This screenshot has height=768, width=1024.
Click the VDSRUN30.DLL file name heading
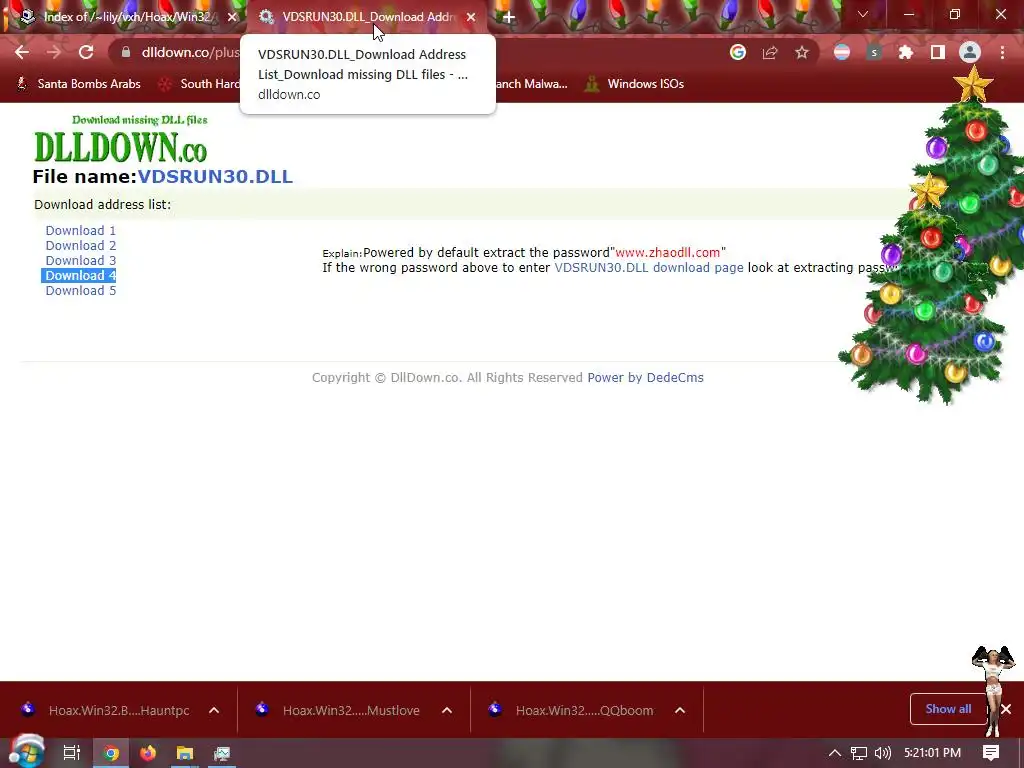215,177
